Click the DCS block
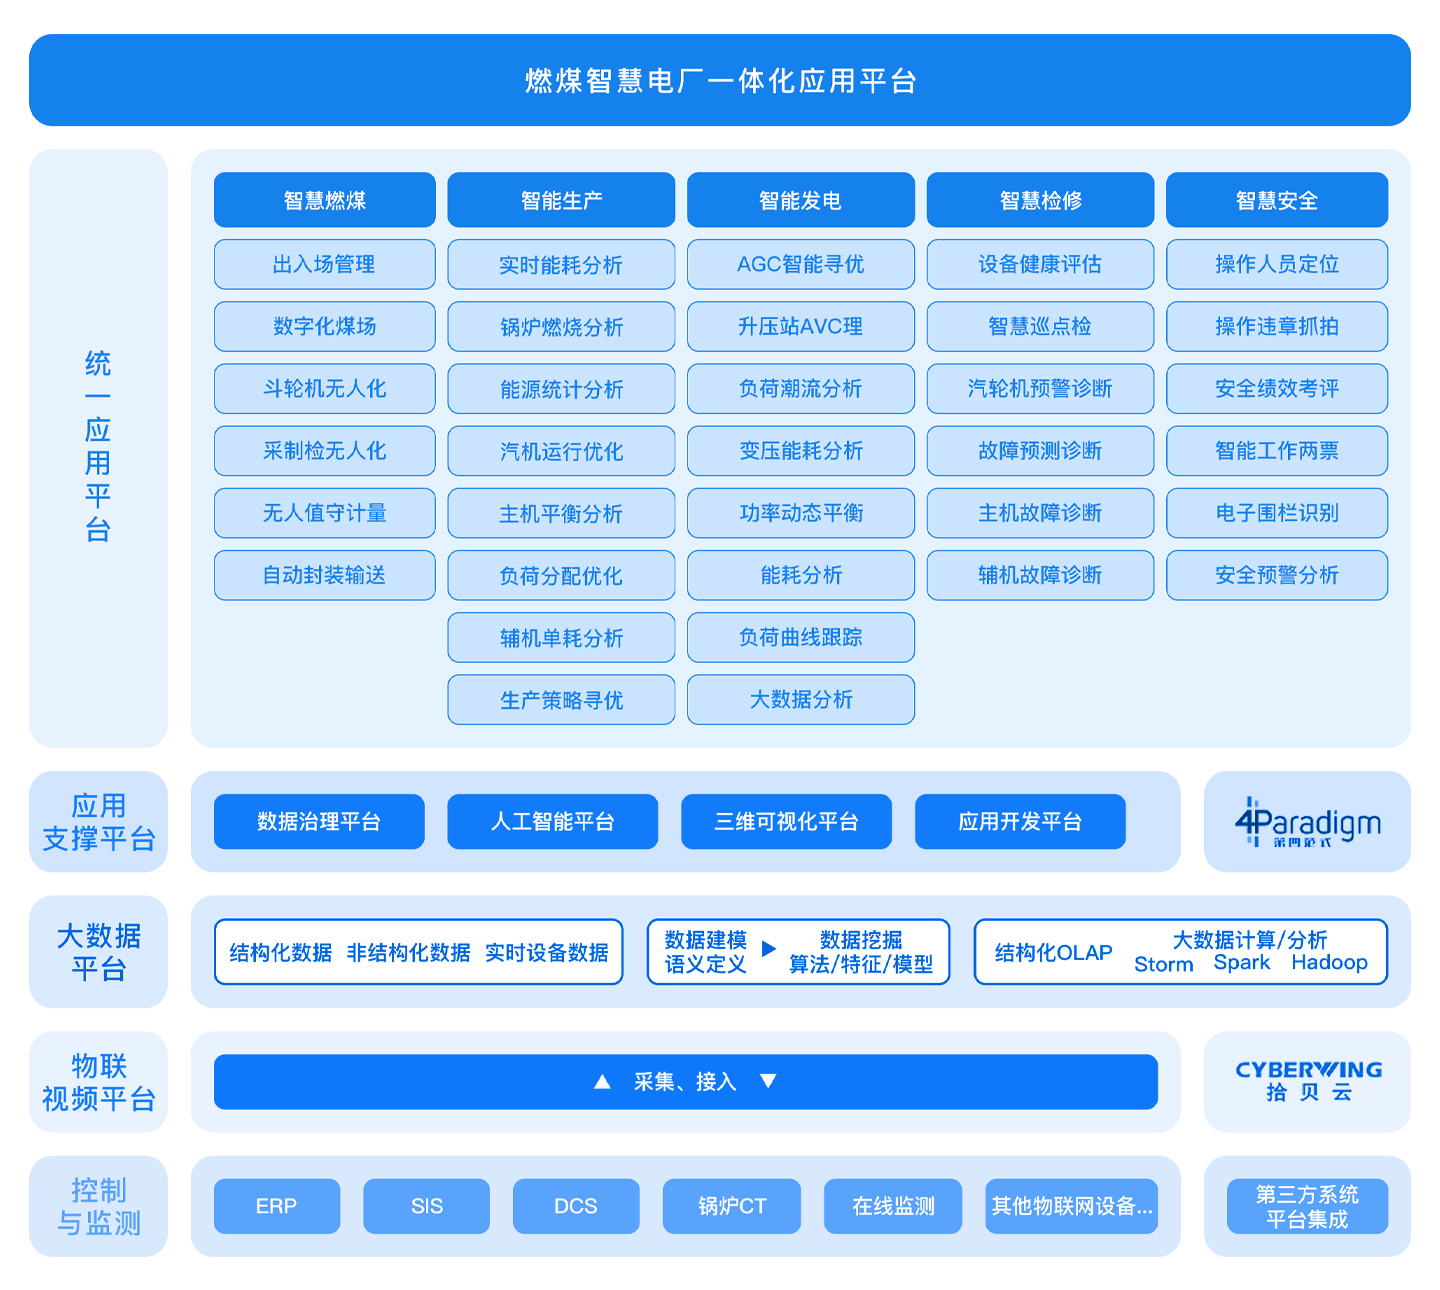Image resolution: width=1440 pixels, height=1290 pixels. click(x=576, y=1206)
